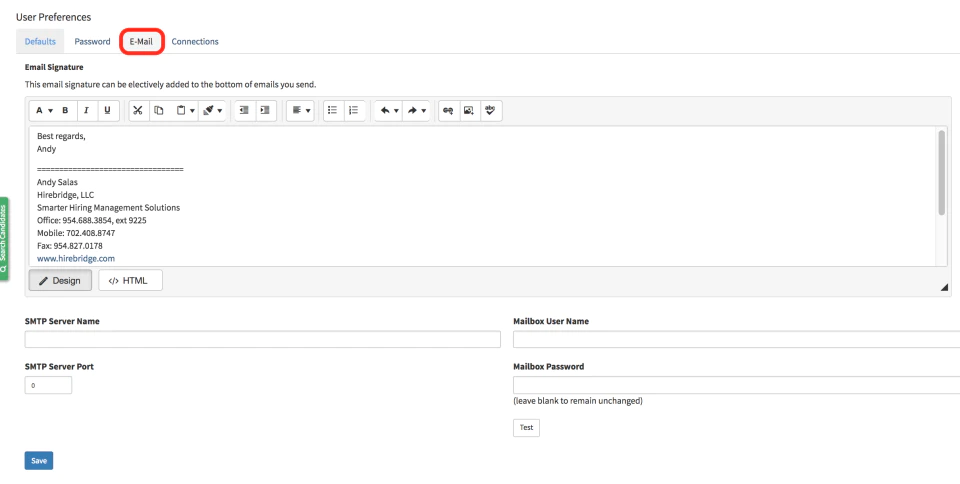Screen dimensions: 960x484
Task: Open the insert hyperlink tool
Action: [x=448, y=111]
